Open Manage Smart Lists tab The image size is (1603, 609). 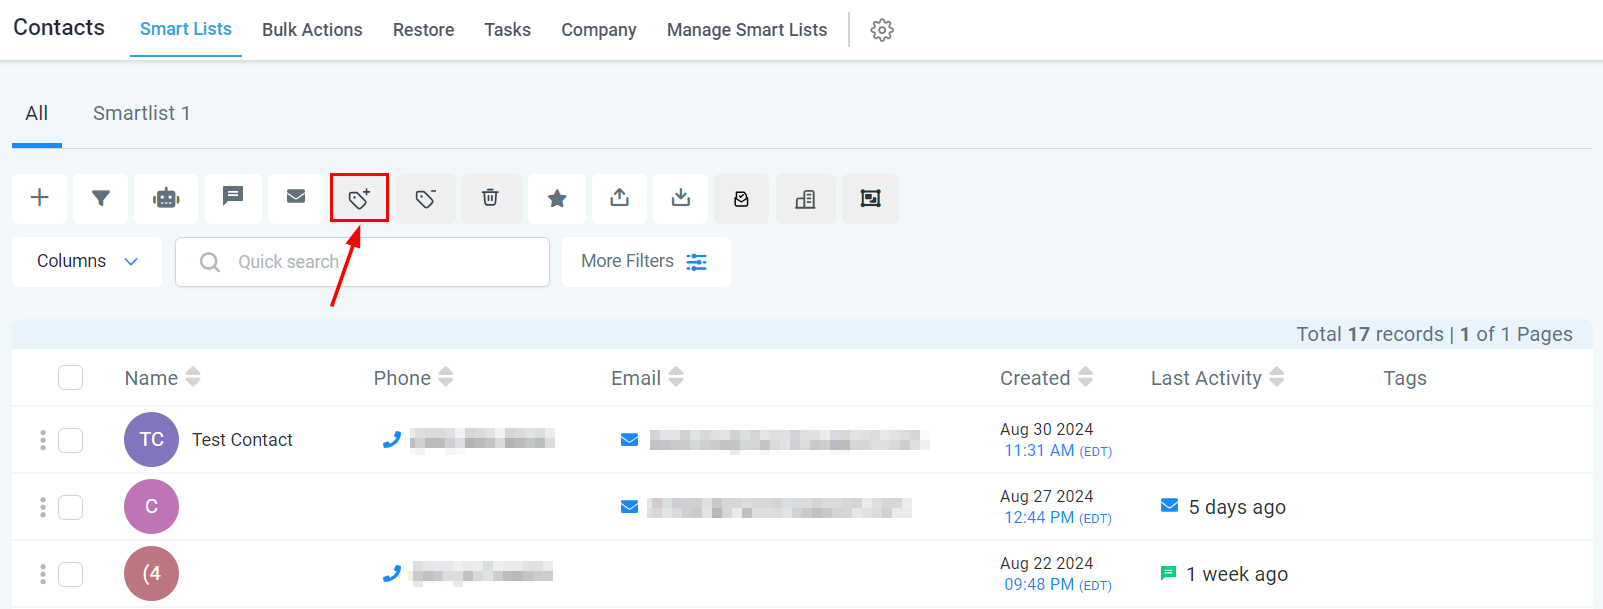tap(747, 30)
